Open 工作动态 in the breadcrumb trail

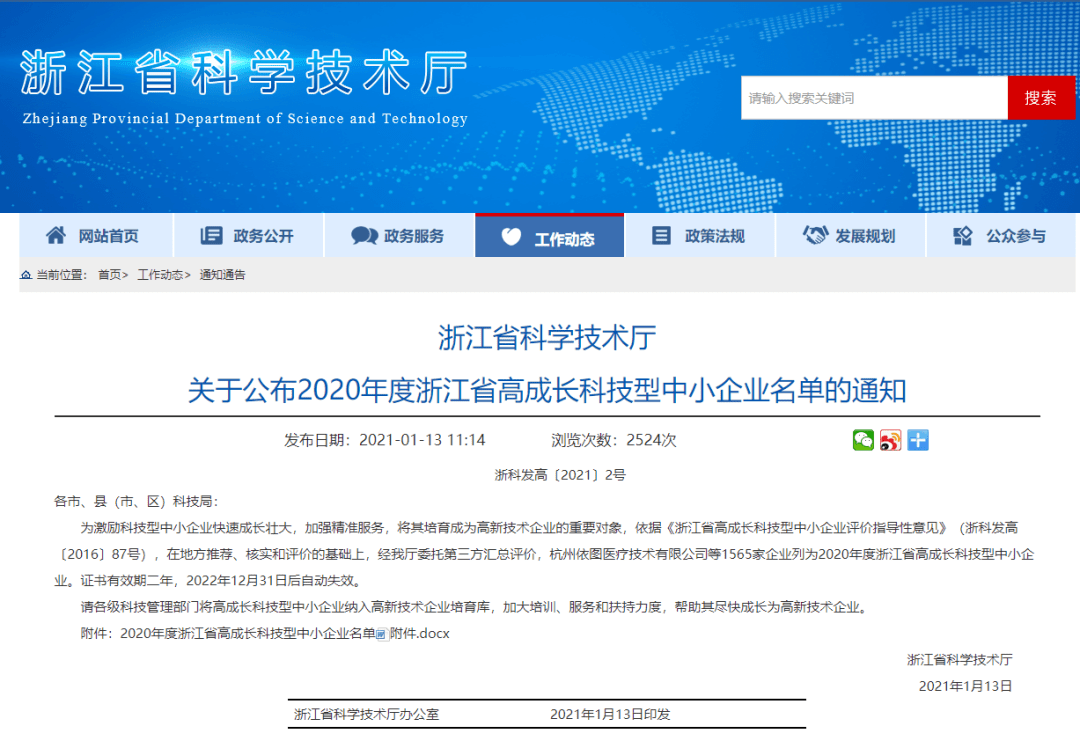160,275
